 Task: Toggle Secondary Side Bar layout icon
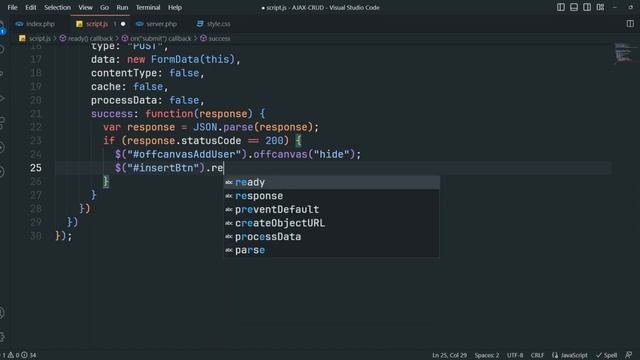coord(587,7)
